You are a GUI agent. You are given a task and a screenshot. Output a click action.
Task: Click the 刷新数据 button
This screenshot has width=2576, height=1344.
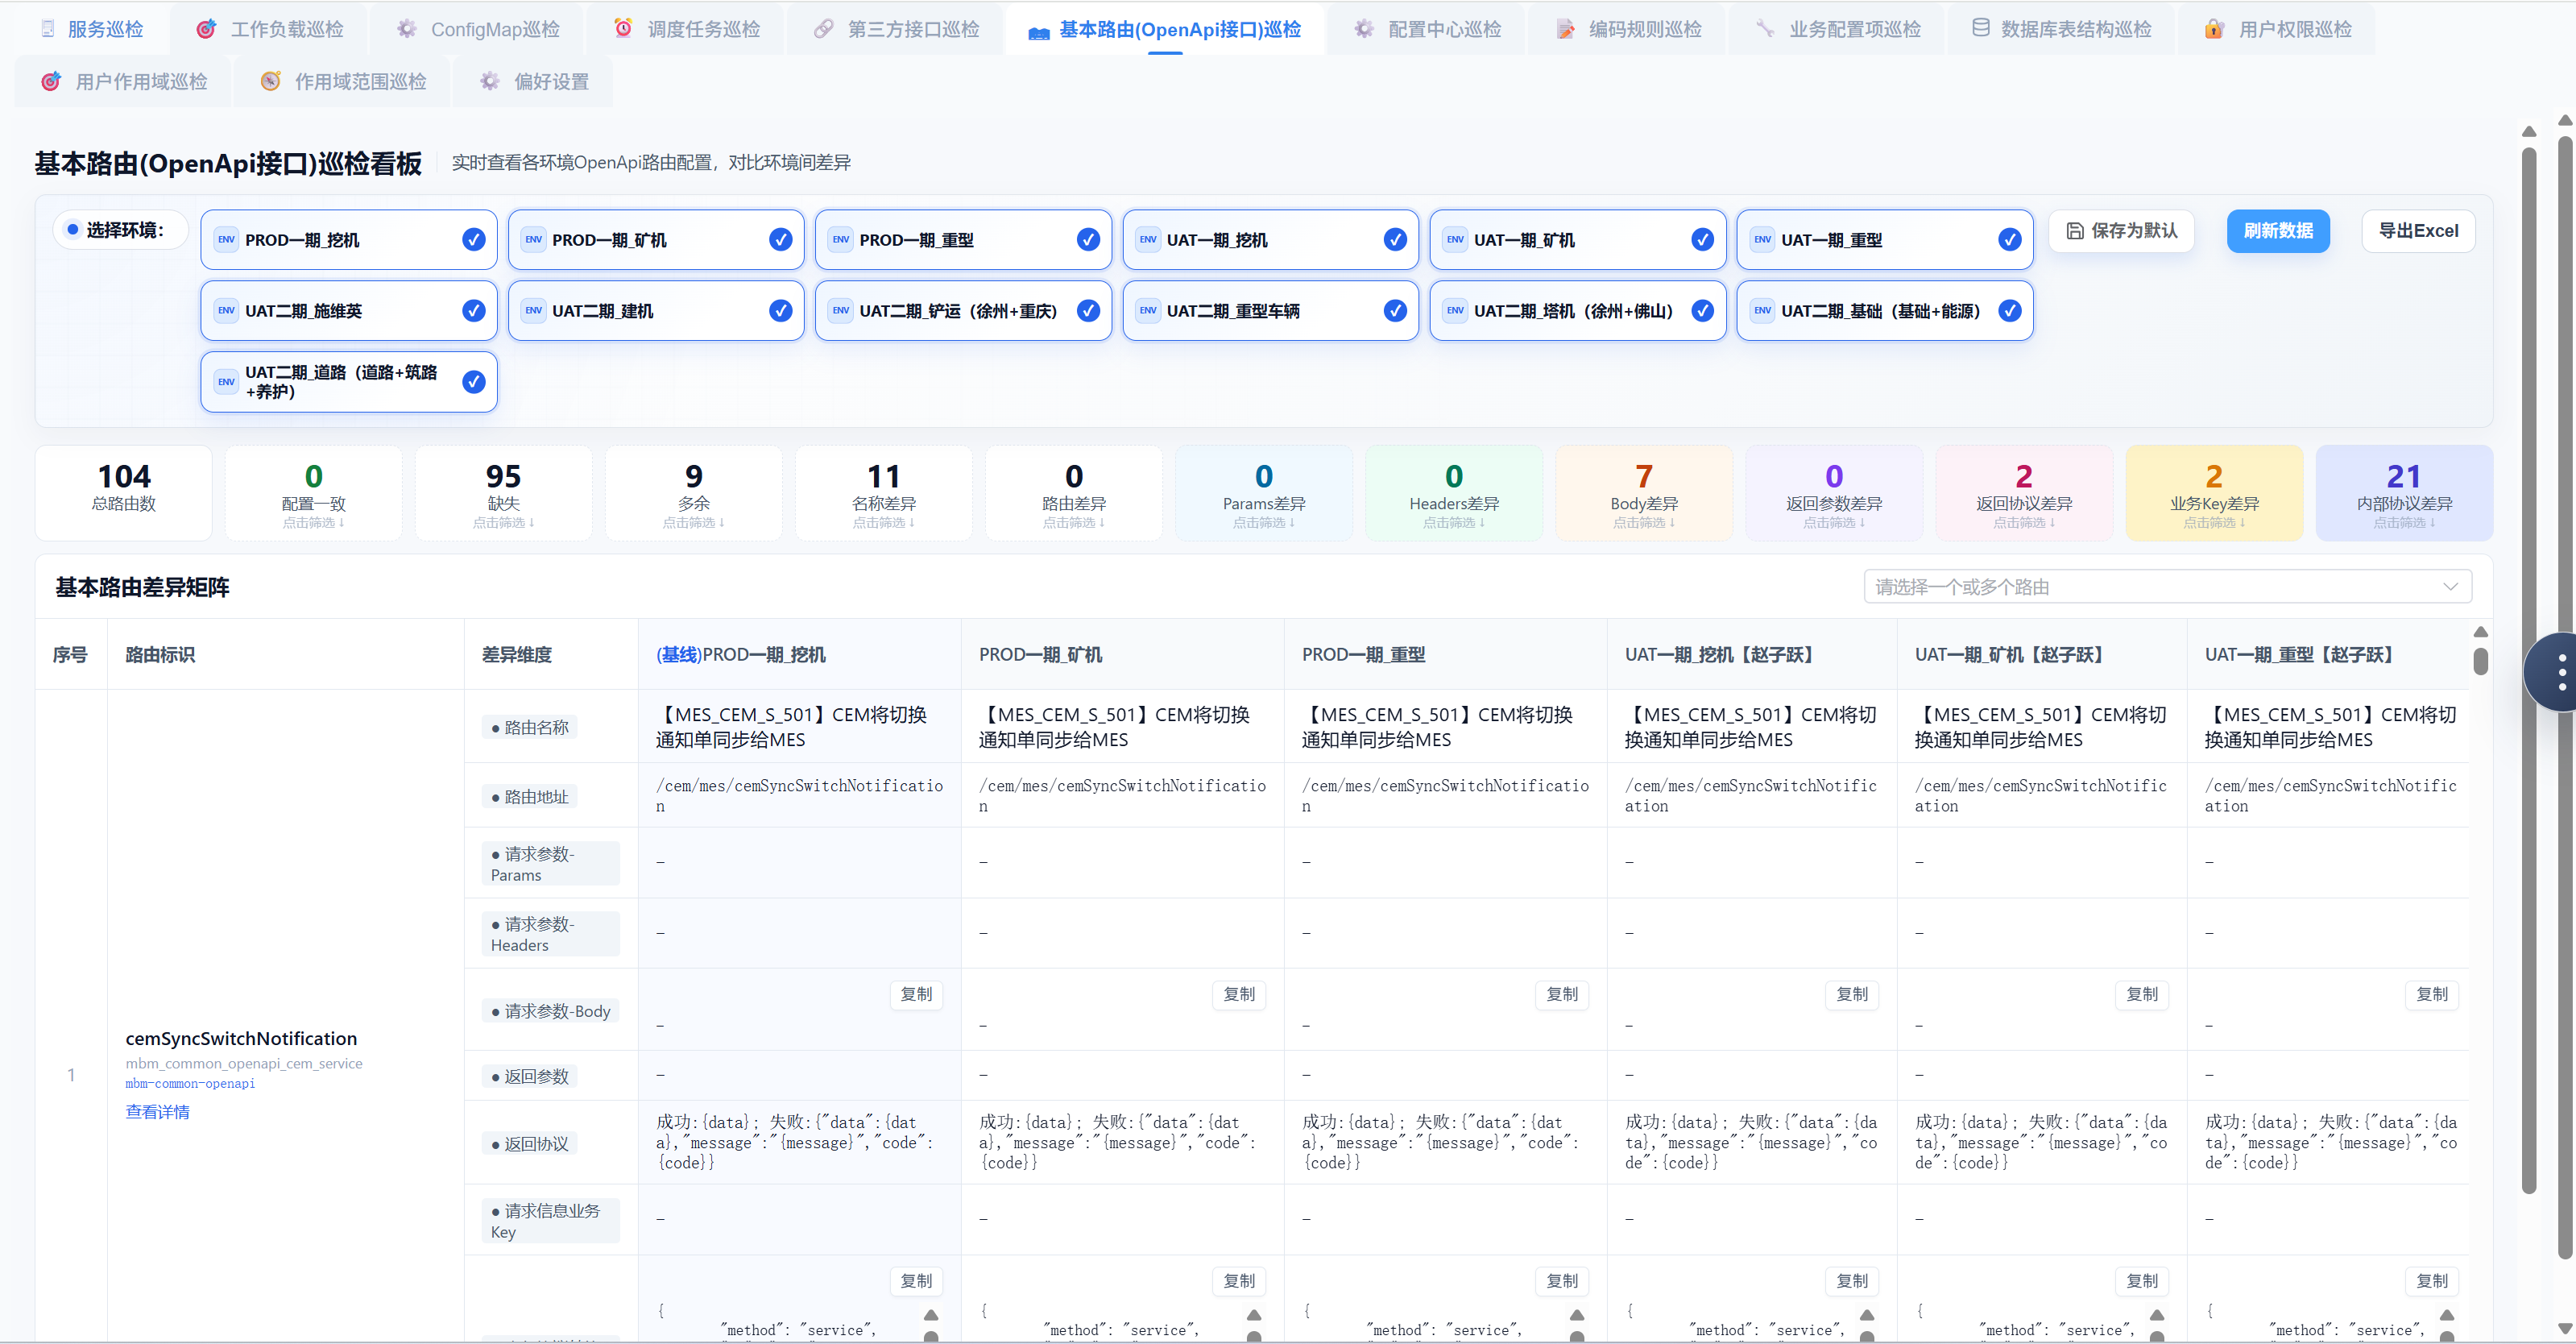click(x=2278, y=231)
